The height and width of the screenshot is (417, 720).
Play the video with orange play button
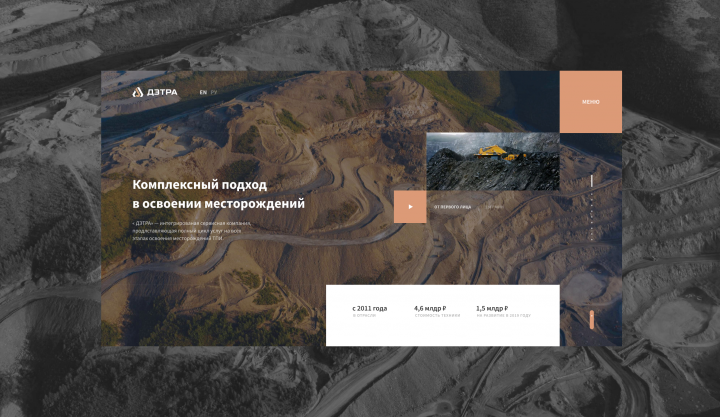[410, 207]
